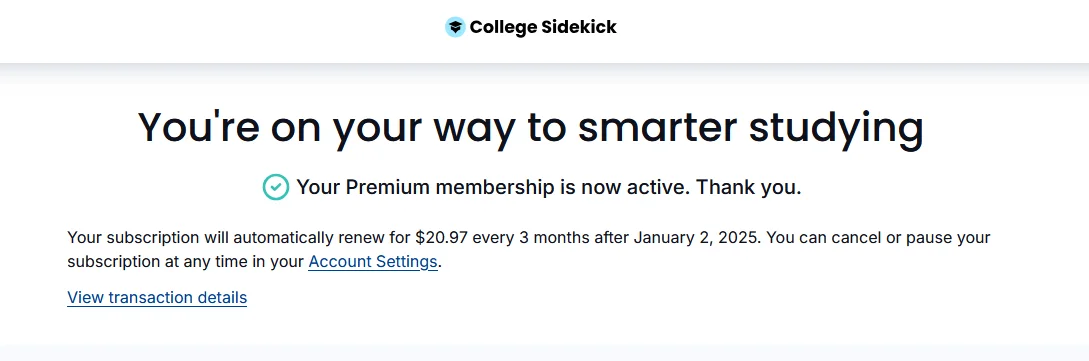Click the word "You're" in the heading

click(199, 127)
